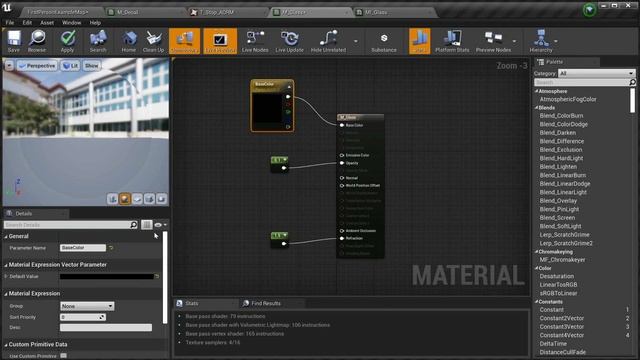Open the Default Value black color swatch
Image resolution: width=640 pixels, height=360 pixels.
coord(107,276)
